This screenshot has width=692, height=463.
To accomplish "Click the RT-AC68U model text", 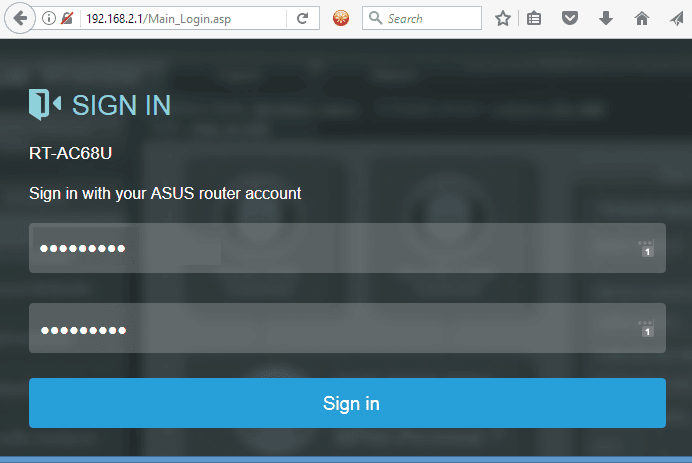I will point(71,153).
